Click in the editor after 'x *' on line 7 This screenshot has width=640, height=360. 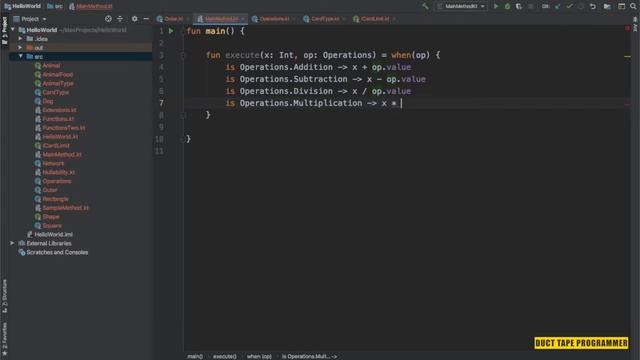tap(402, 103)
